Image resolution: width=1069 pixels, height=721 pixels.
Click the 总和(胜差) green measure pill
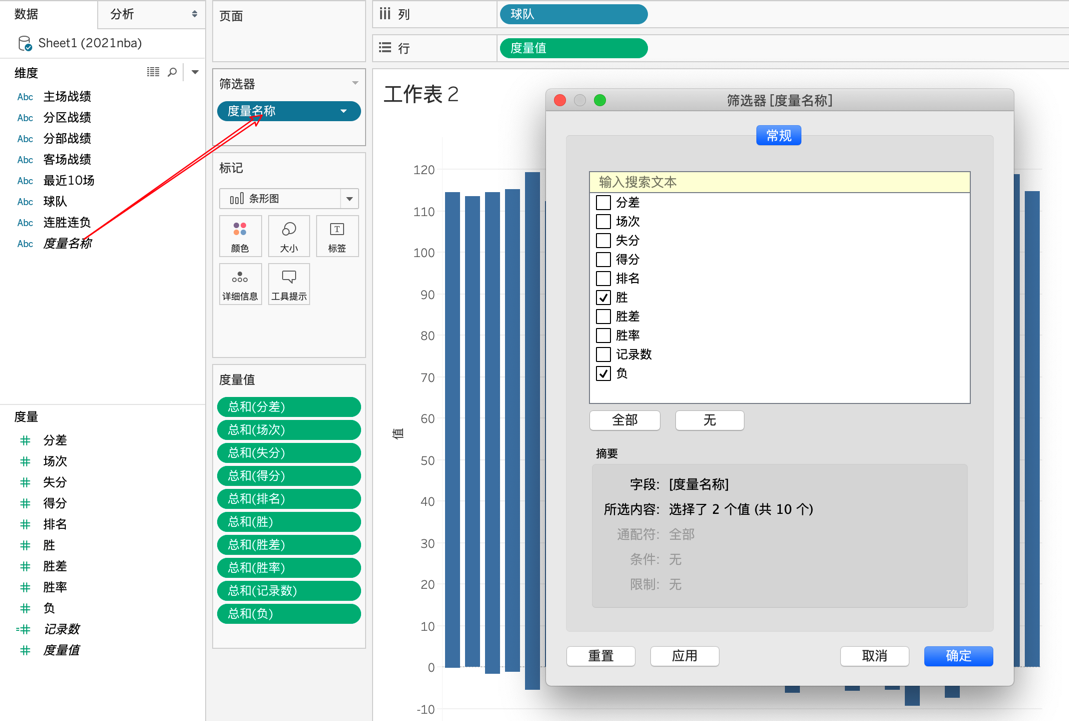pos(289,544)
